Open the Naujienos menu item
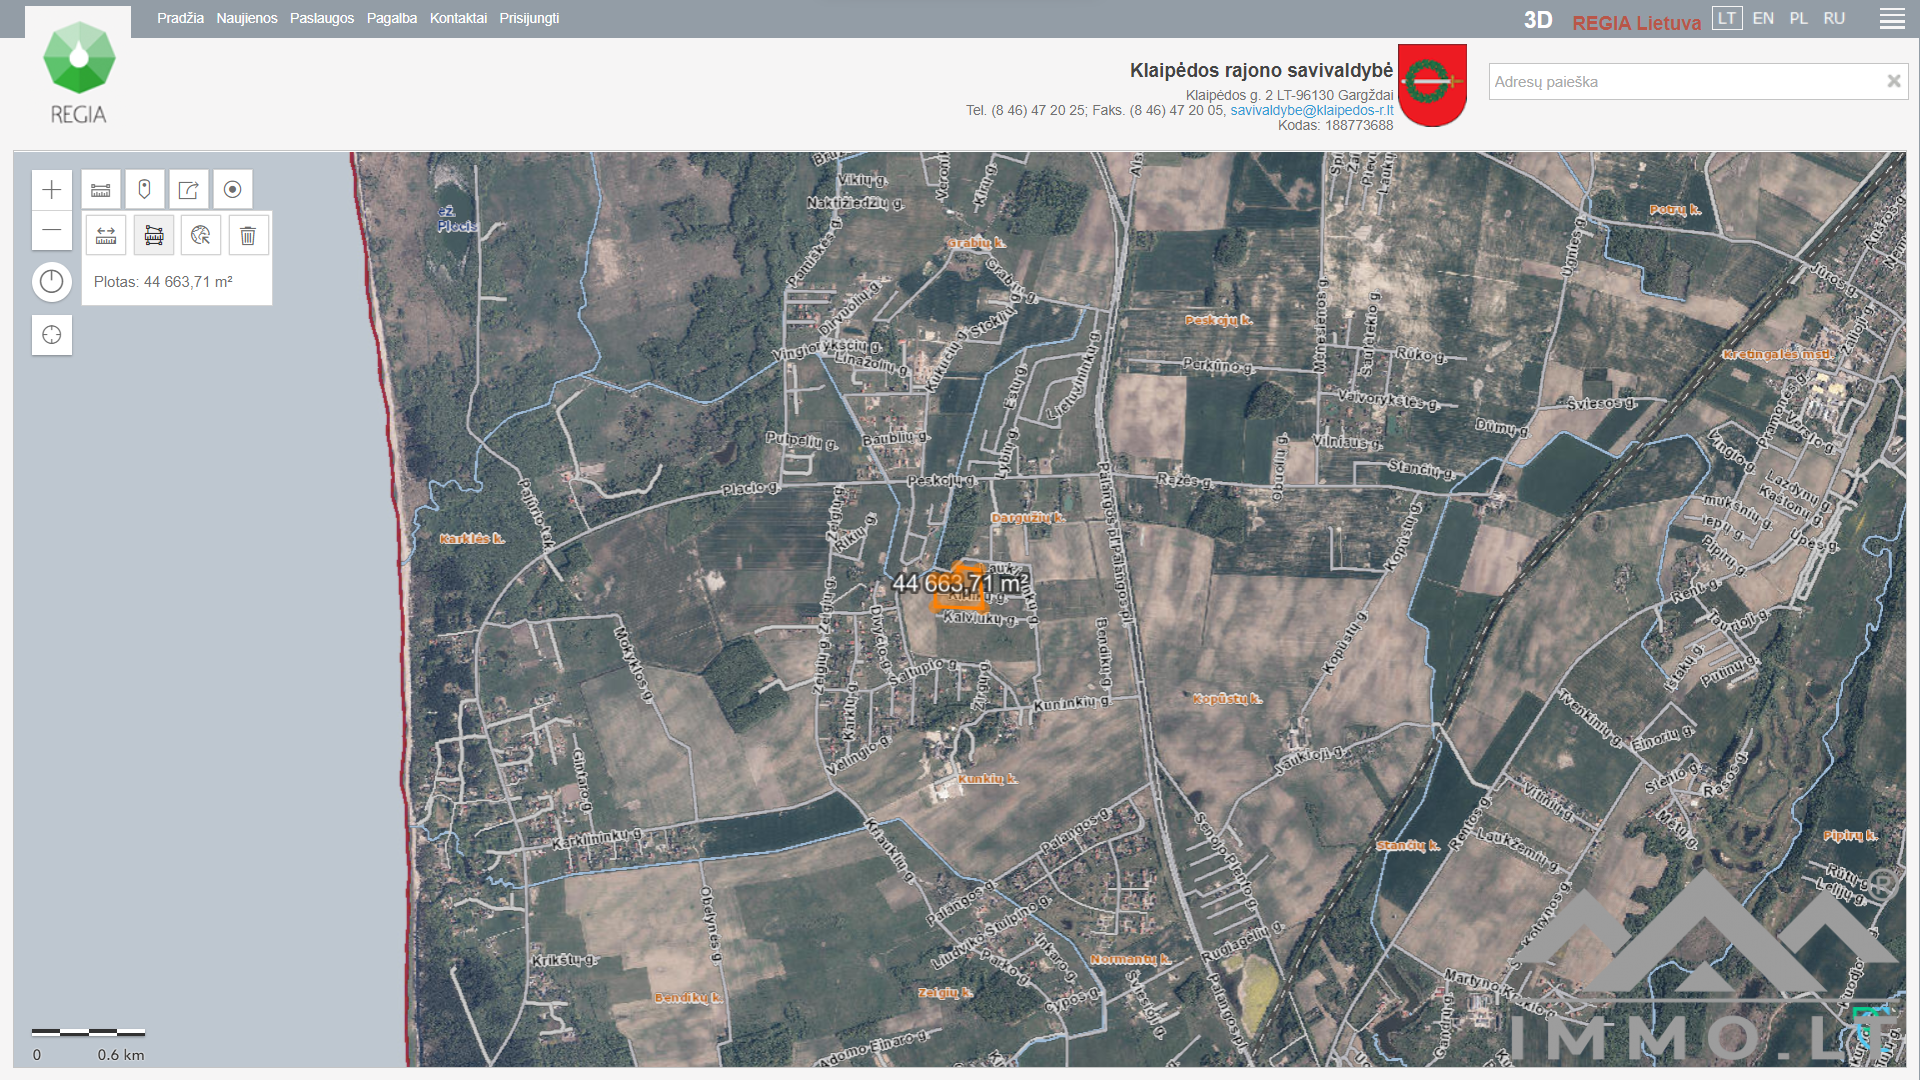Screen dimensions: 1920x1080 pos(247,18)
